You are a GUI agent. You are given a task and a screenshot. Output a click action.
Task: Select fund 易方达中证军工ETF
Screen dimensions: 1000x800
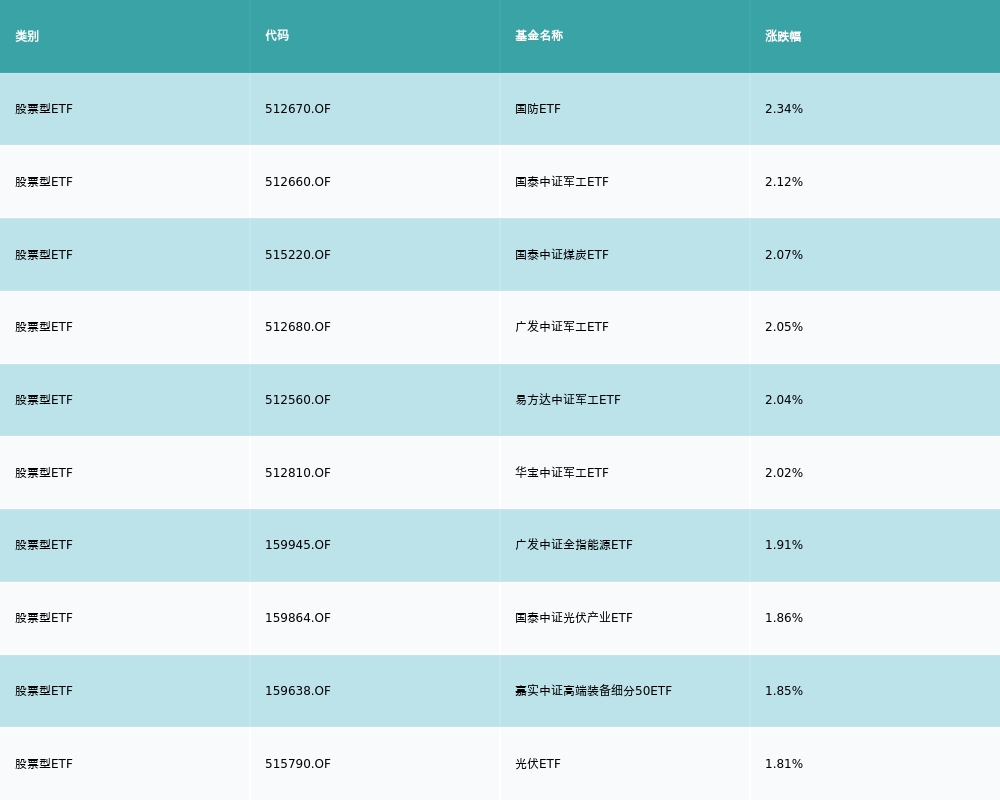(568, 399)
